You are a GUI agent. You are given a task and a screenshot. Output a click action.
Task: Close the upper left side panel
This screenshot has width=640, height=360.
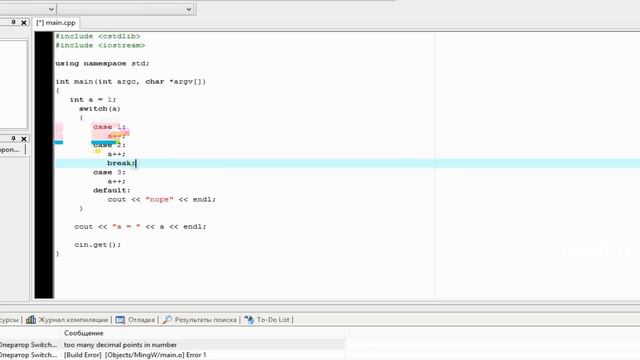coord(24,22)
